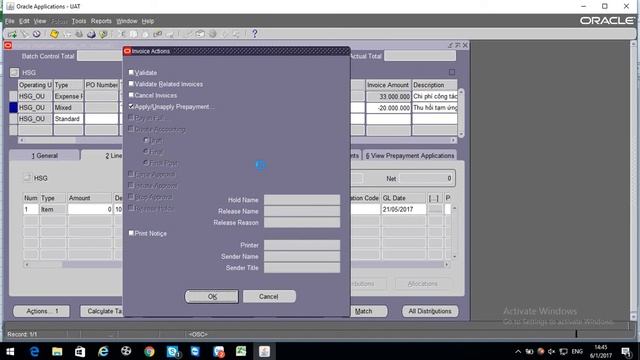Click the Cut scissors toolbar icon
Viewport: 640px width, 360px height.
[x=121, y=34]
